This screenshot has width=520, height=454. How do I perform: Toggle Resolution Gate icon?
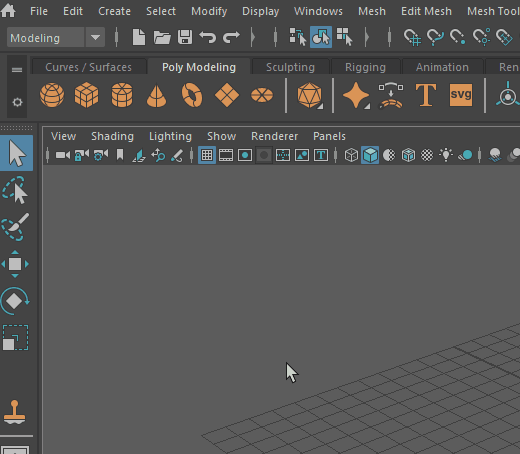tap(245, 155)
